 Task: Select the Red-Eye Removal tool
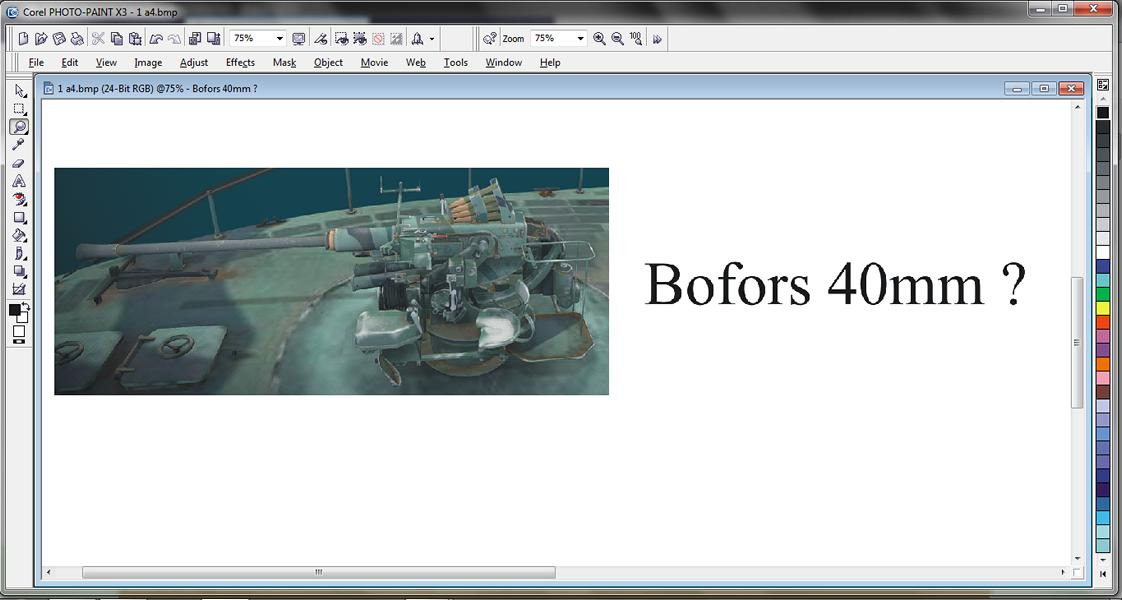[x=18, y=199]
